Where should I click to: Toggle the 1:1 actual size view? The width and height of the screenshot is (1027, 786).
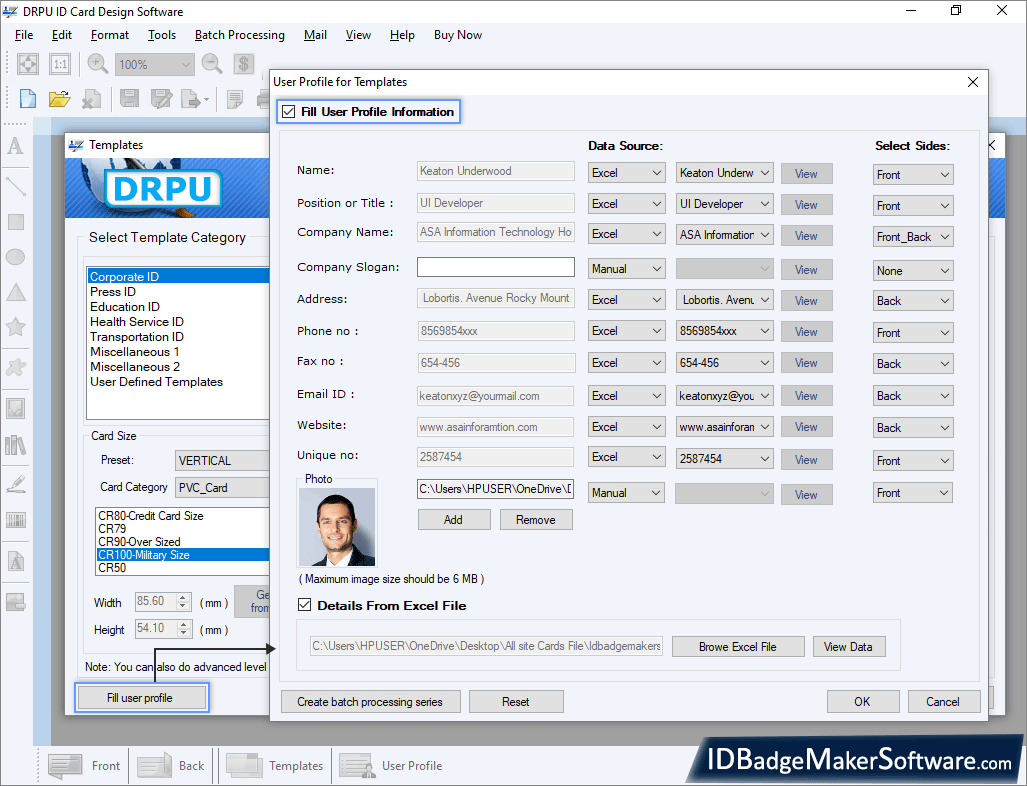(60, 63)
